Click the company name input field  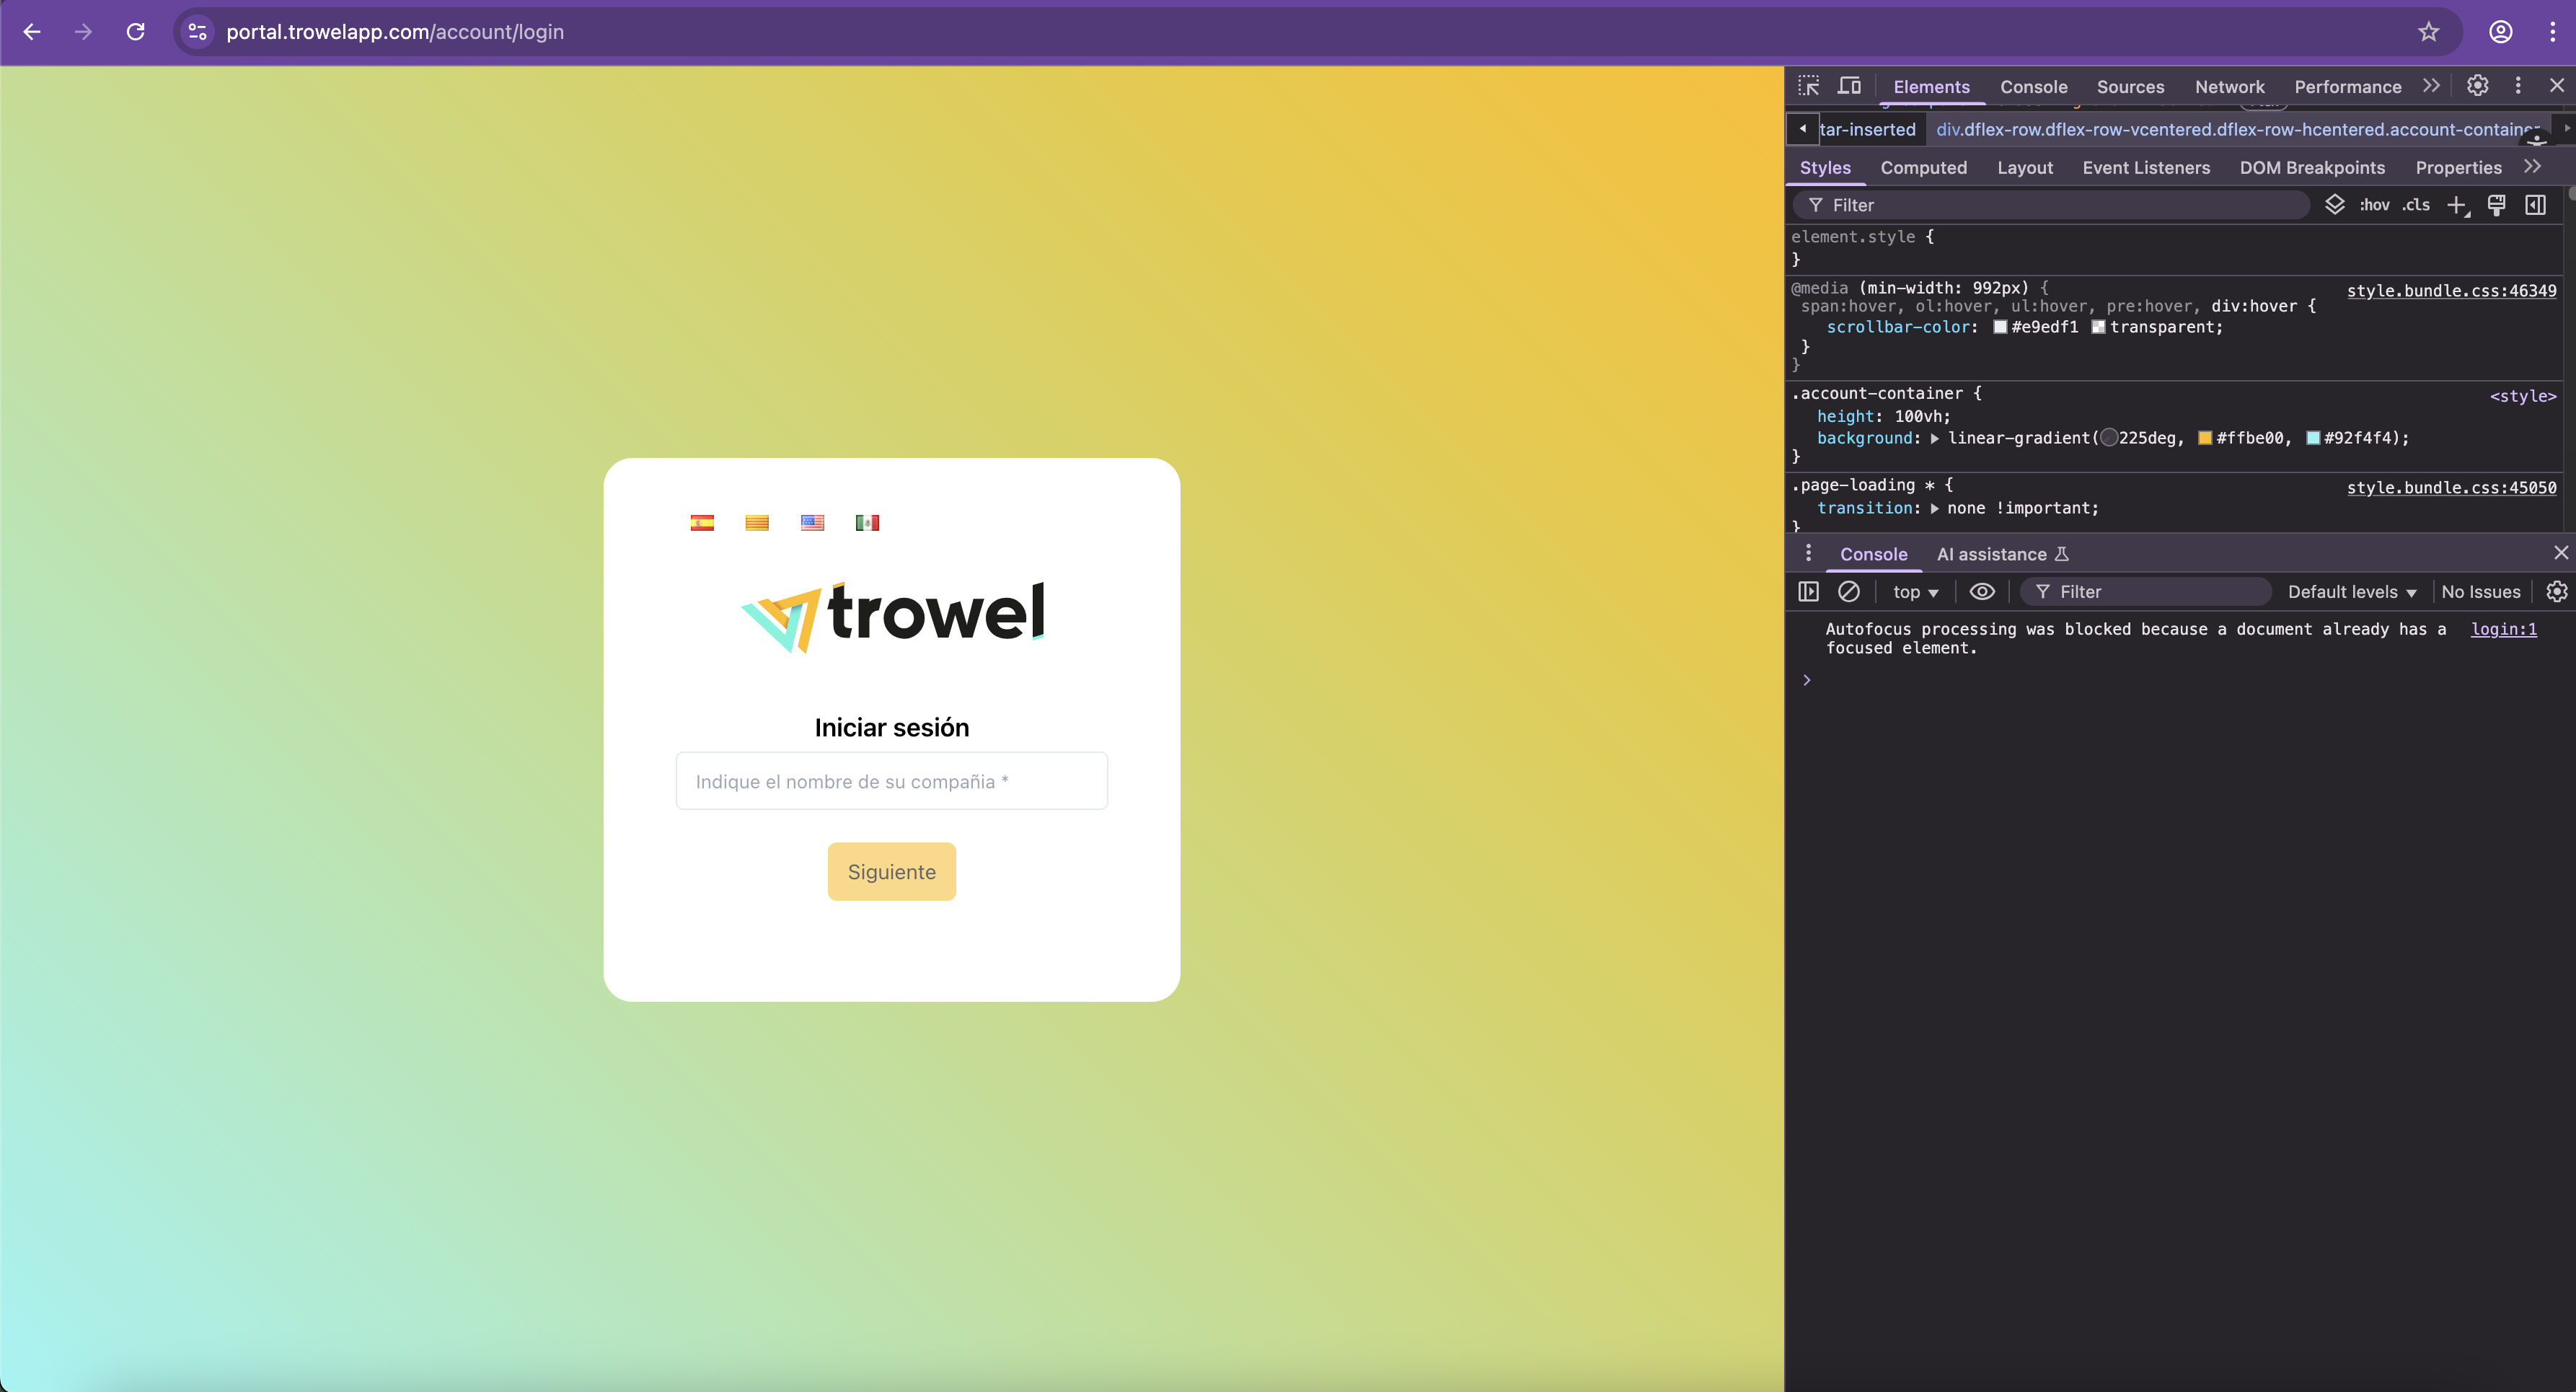tap(891, 781)
